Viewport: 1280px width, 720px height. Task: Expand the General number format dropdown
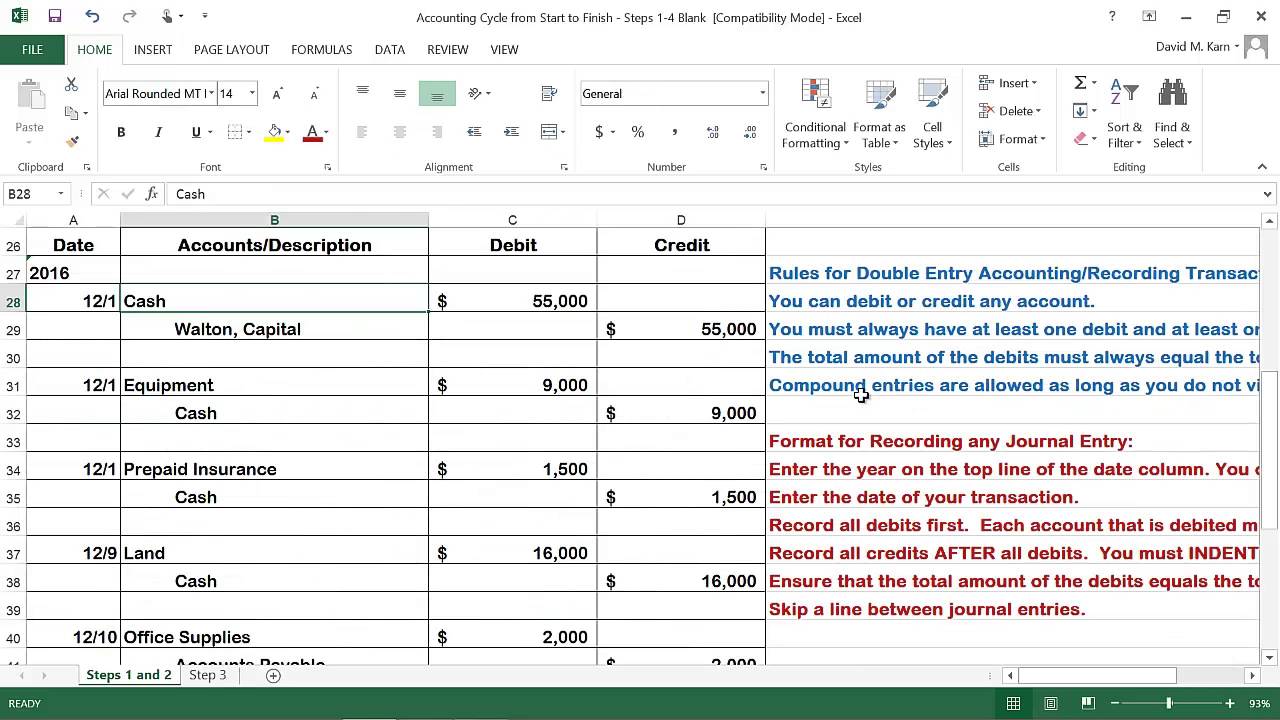click(762, 93)
